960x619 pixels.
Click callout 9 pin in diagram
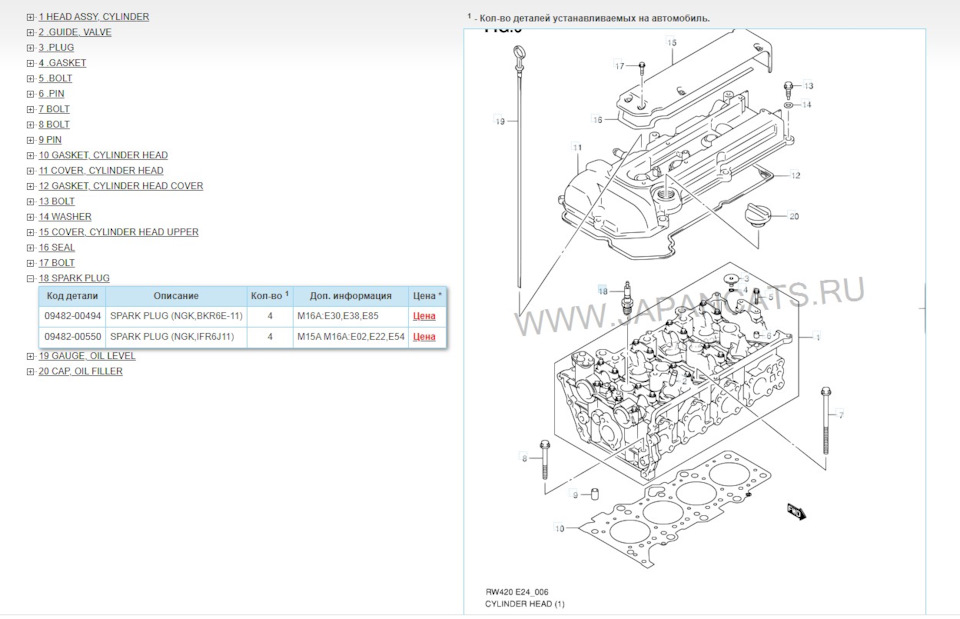pyautogui.click(x=574, y=495)
